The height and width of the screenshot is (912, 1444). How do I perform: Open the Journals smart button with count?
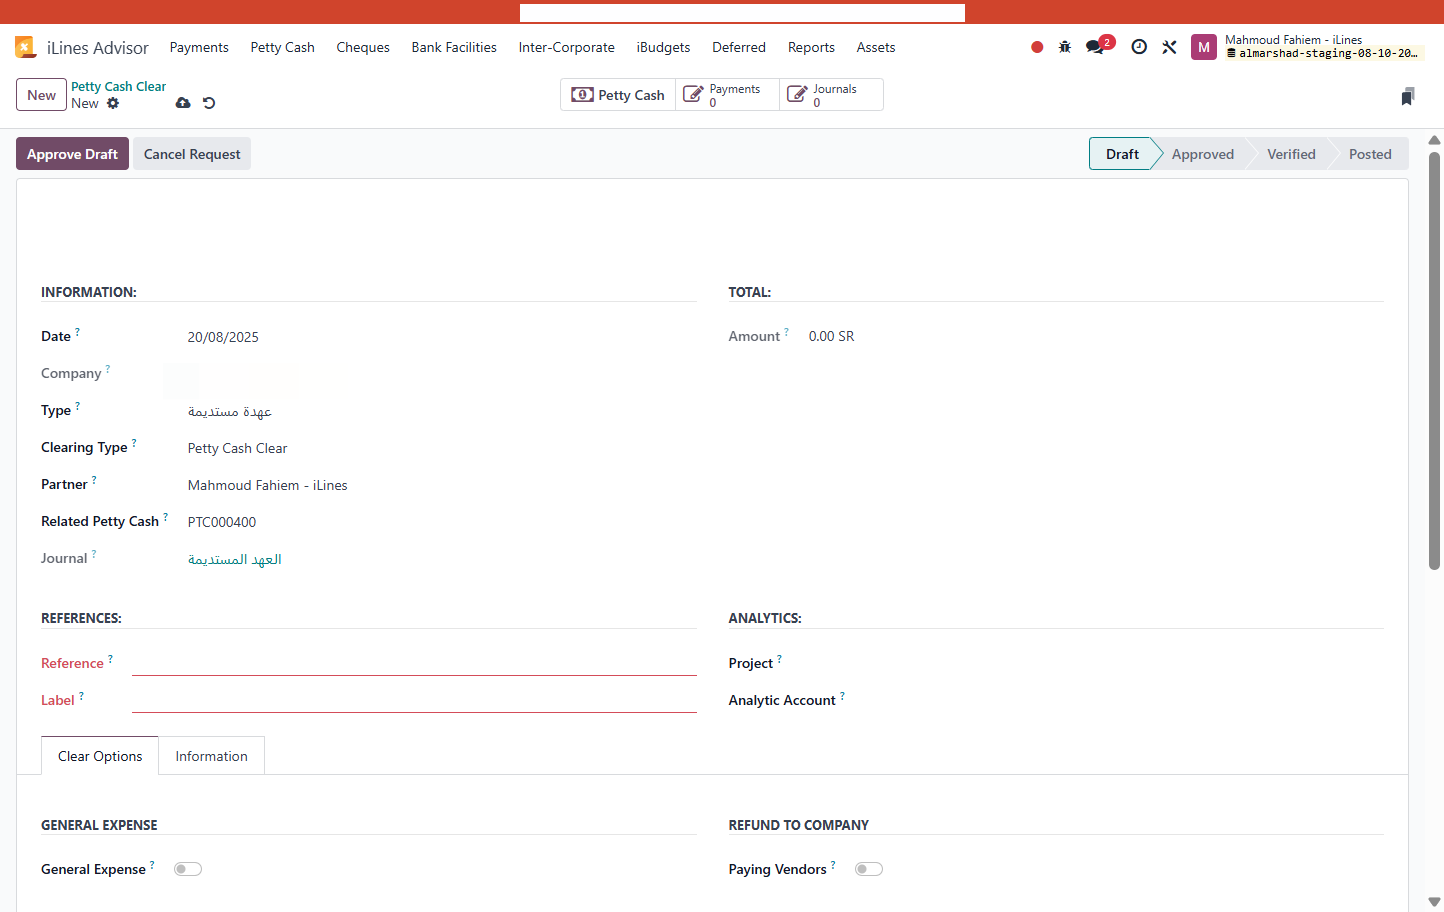(x=831, y=95)
